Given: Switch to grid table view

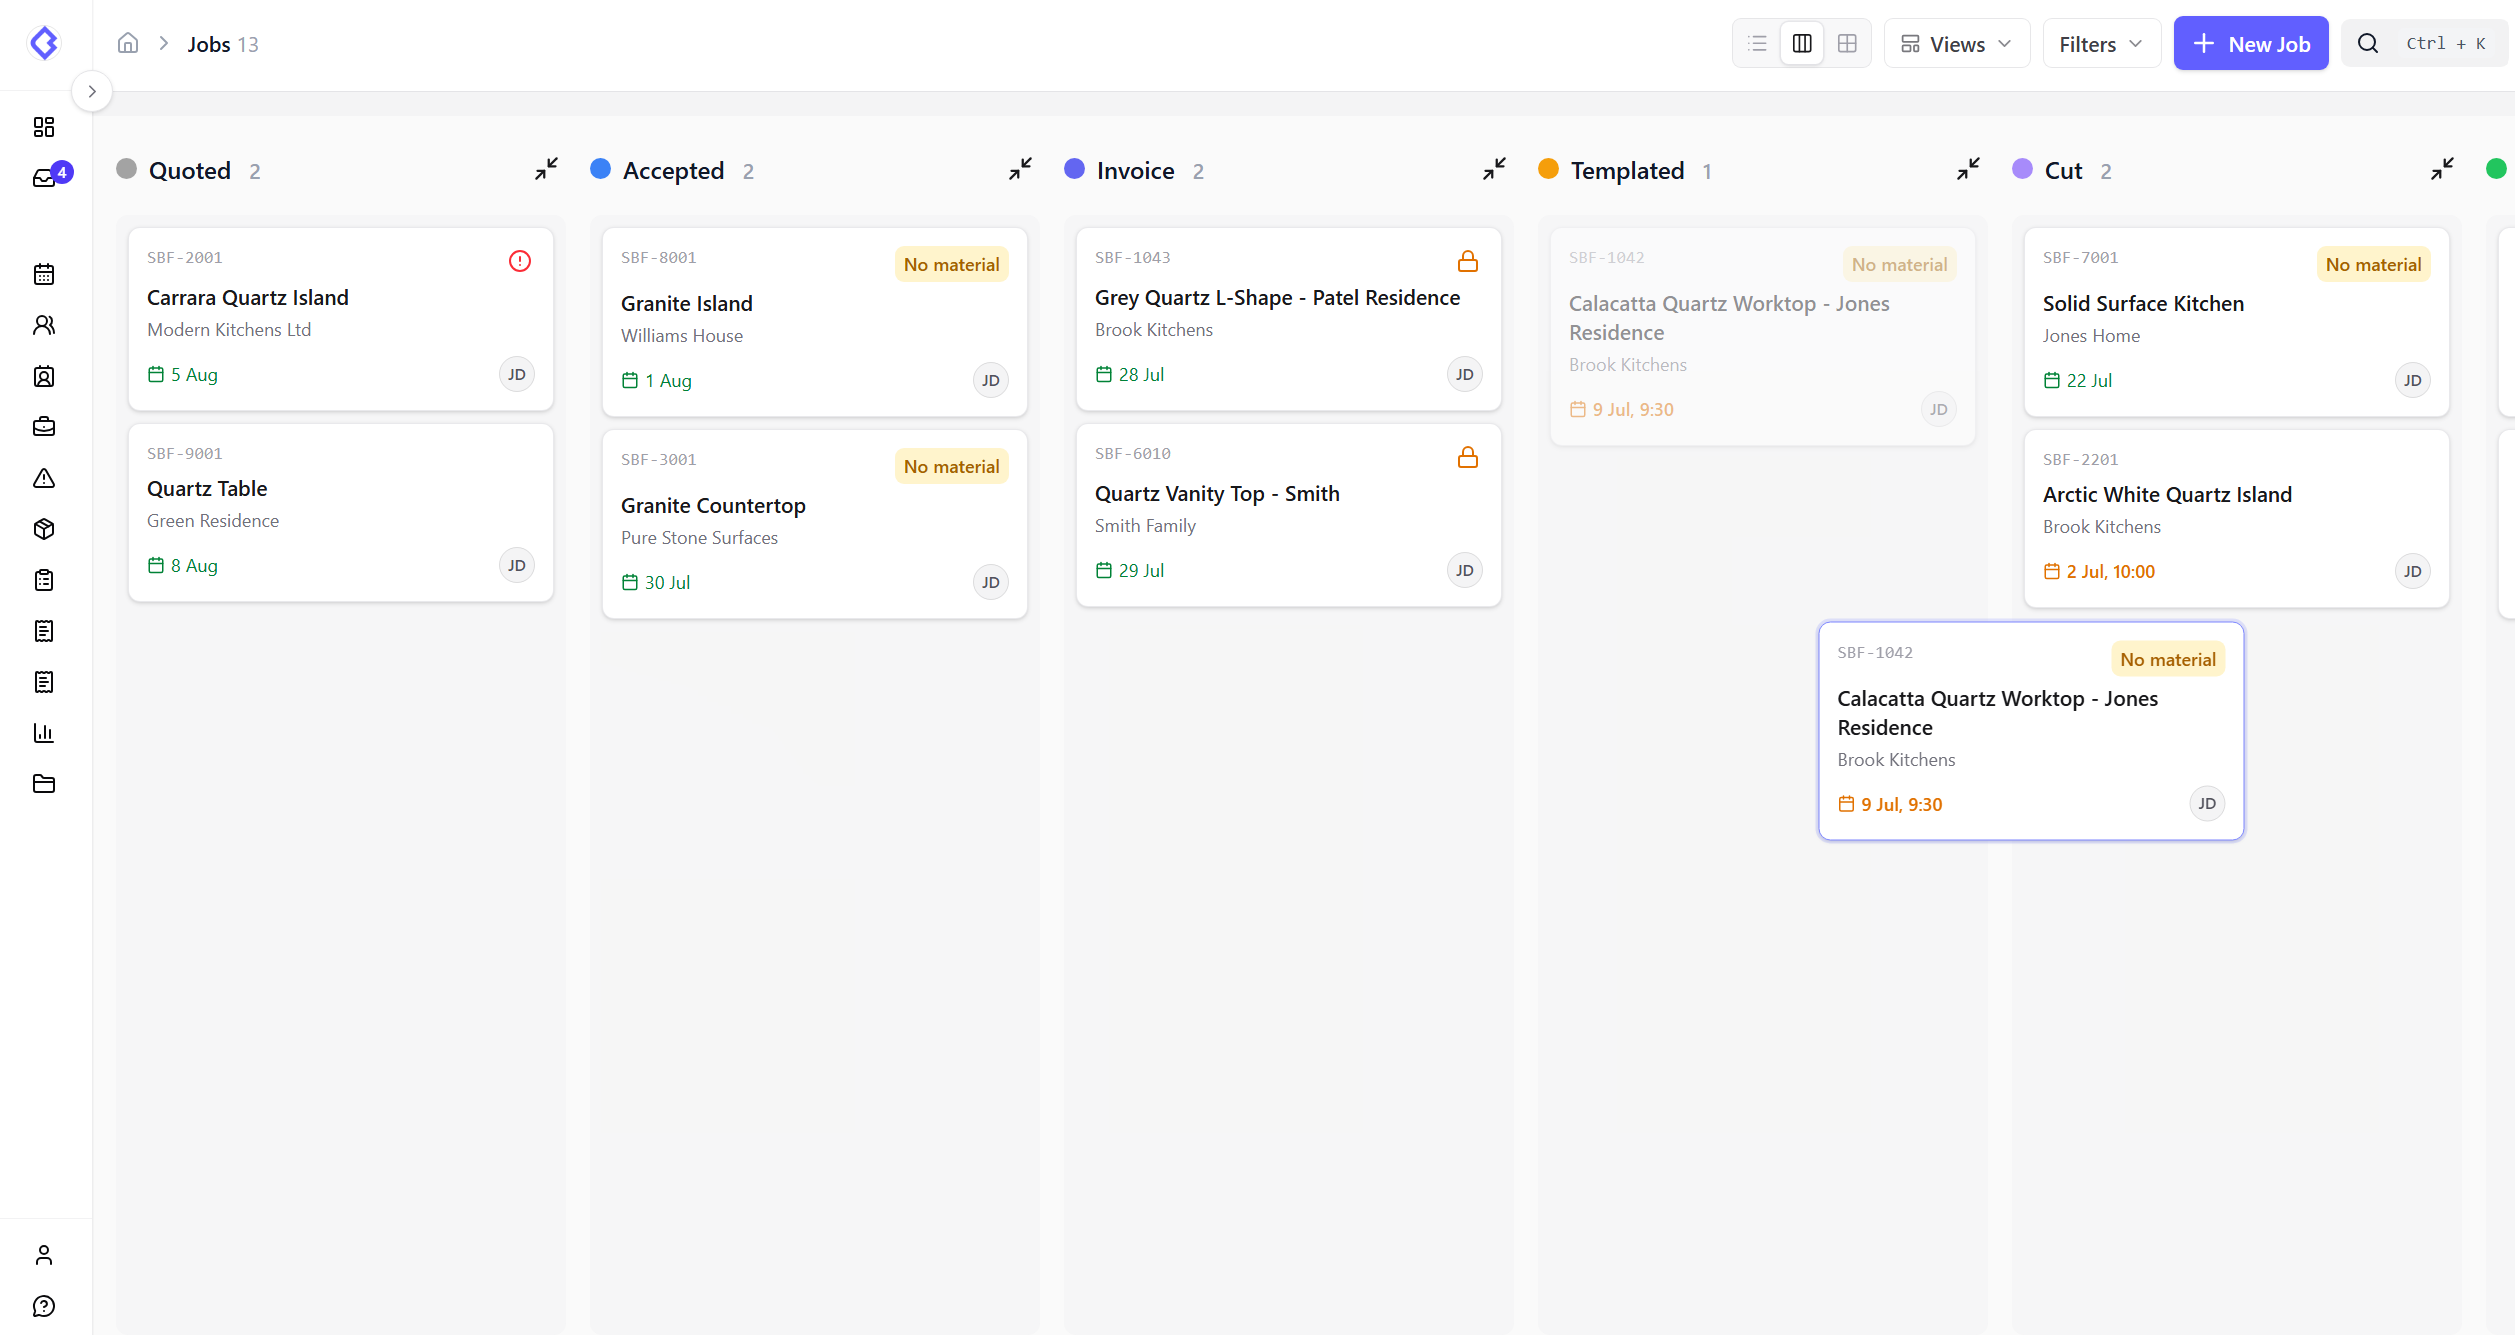Looking at the screenshot, I should pyautogui.click(x=1847, y=44).
